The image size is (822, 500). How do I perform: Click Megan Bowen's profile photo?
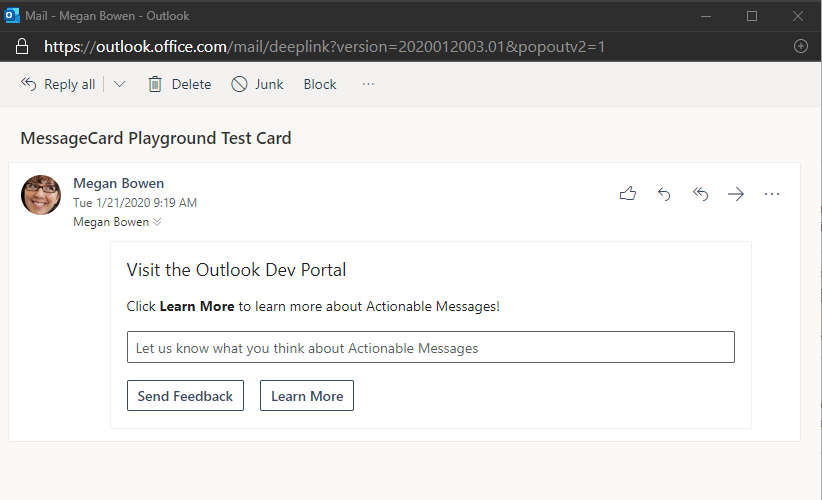[x=41, y=195]
